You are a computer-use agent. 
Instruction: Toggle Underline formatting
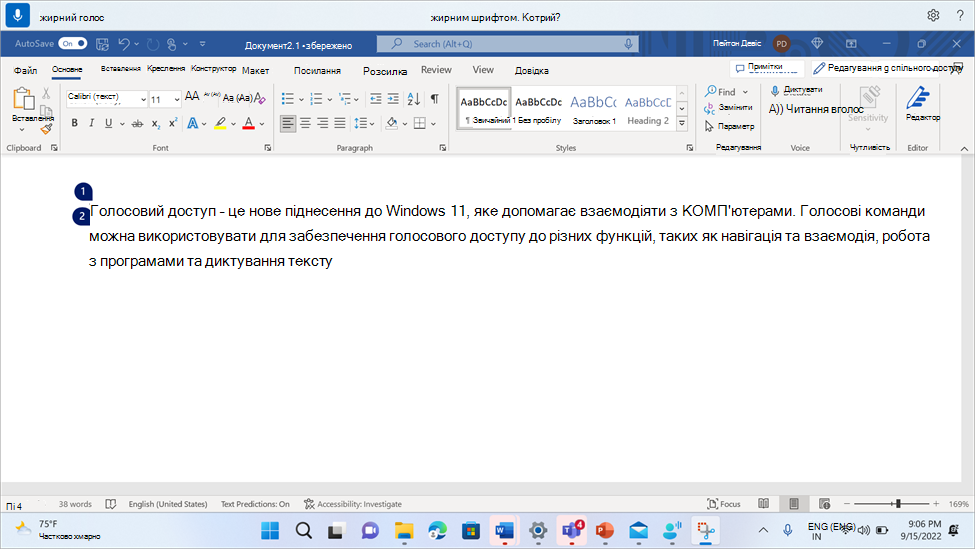point(108,123)
